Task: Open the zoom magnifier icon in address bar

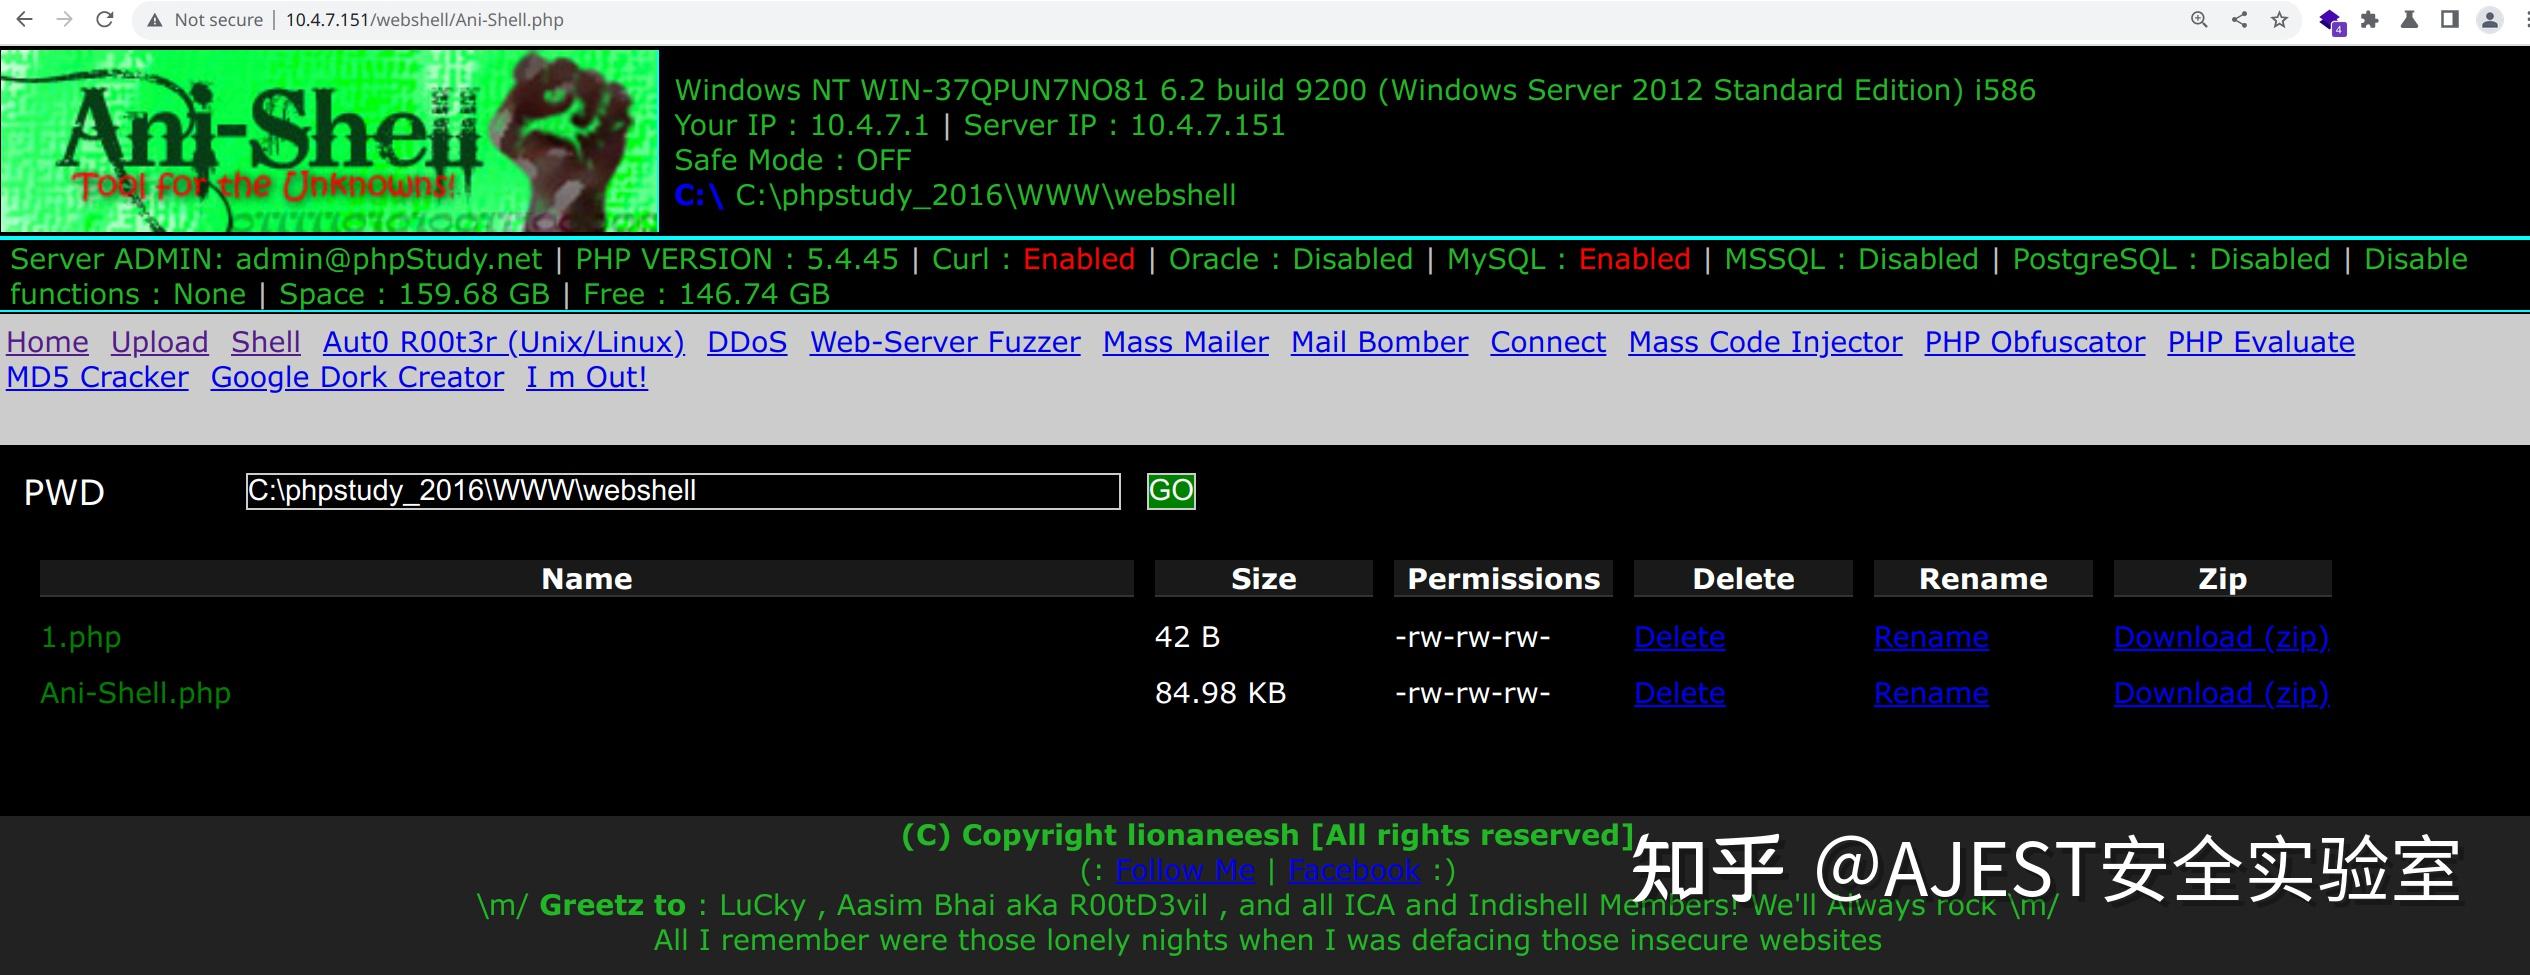Action: click(2199, 19)
